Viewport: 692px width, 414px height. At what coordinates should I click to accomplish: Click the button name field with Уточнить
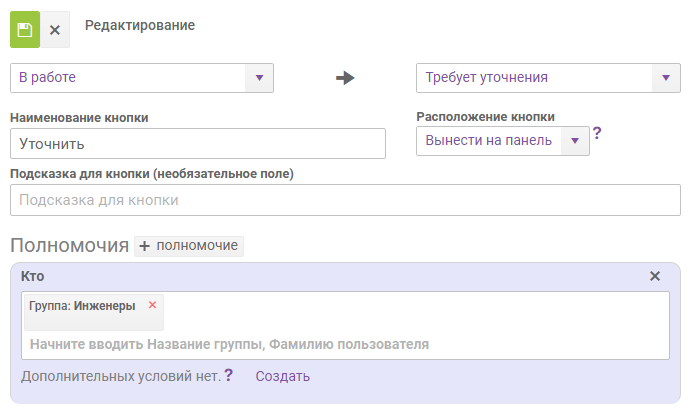(x=197, y=143)
